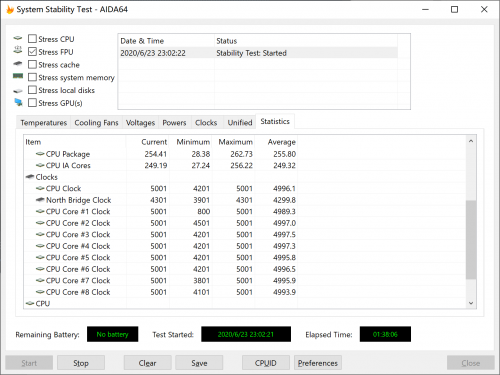This screenshot has width=500, height=375.
Task: Click the CPU Core #1 Clock minimum value 800
Action: (x=203, y=211)
